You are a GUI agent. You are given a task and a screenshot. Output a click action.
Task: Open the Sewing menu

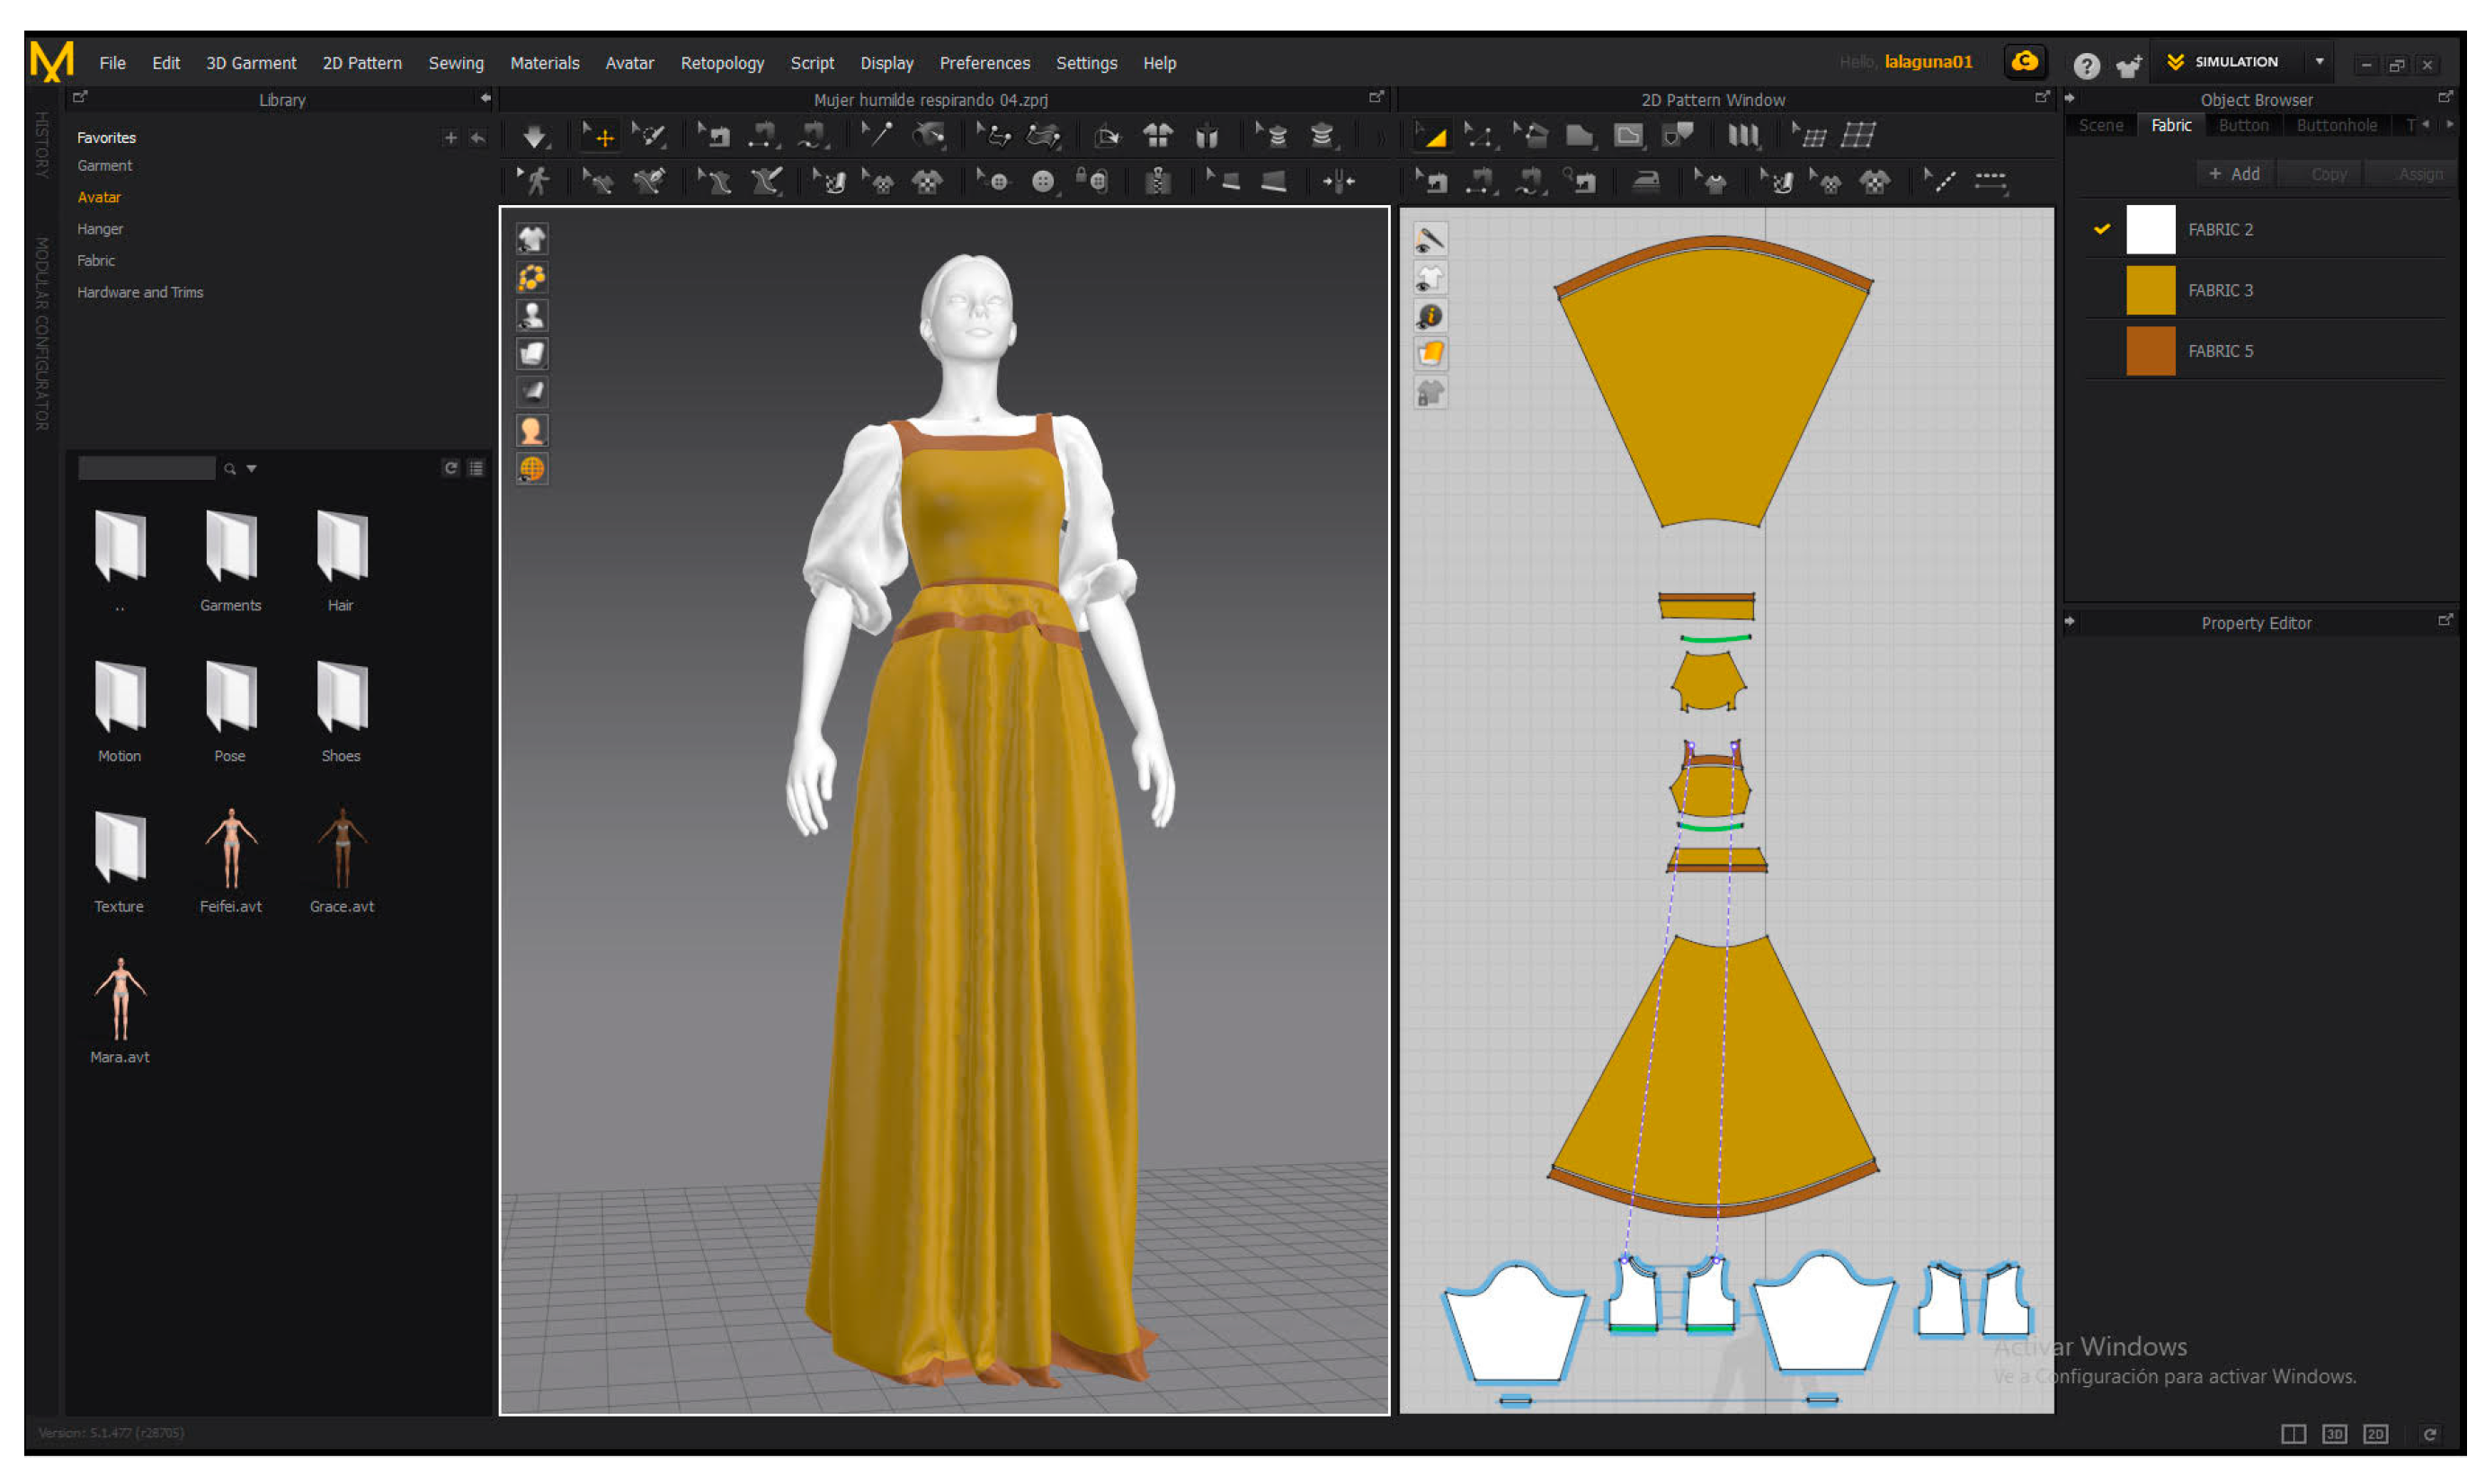coord(456,63)
